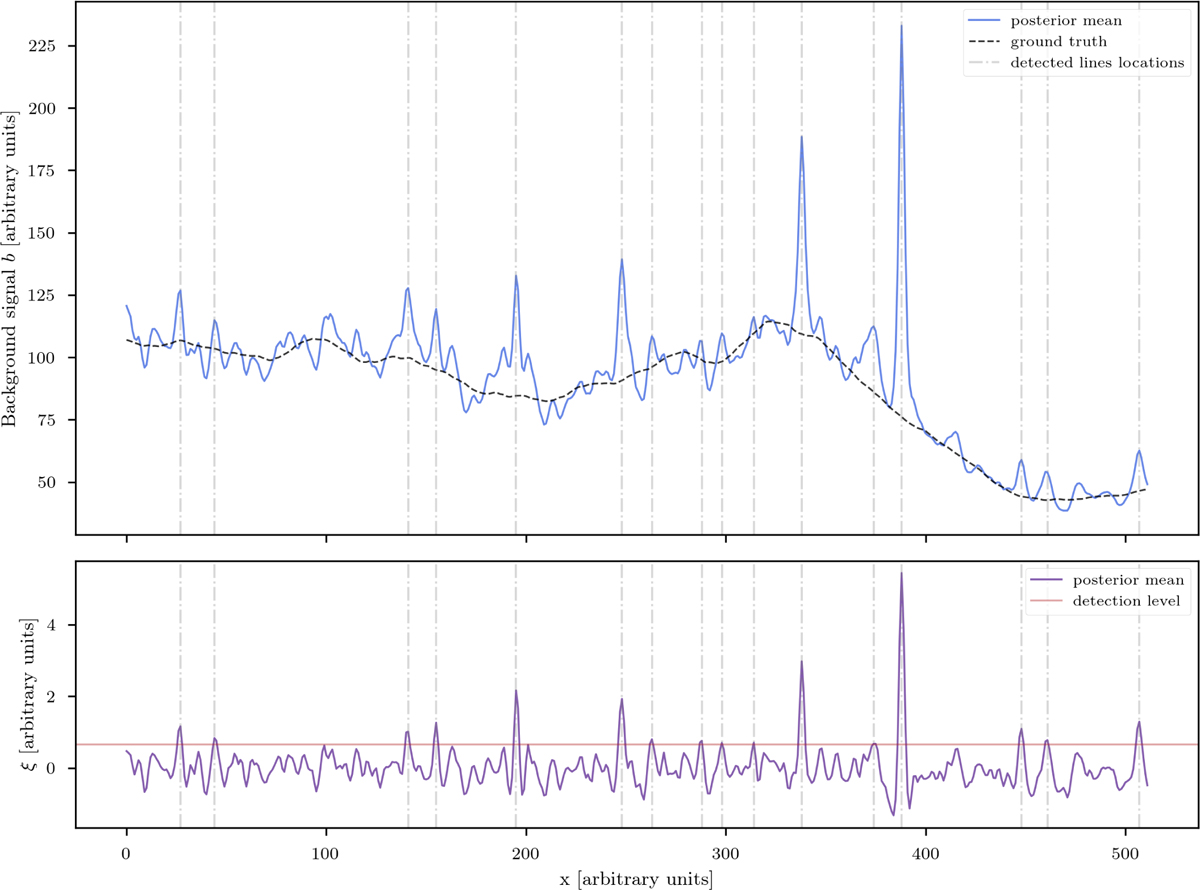Click the red detection level legend sample
The width and height of the screenshot is (1200, 890).
pyautogui.click(x=1046, y=600)
